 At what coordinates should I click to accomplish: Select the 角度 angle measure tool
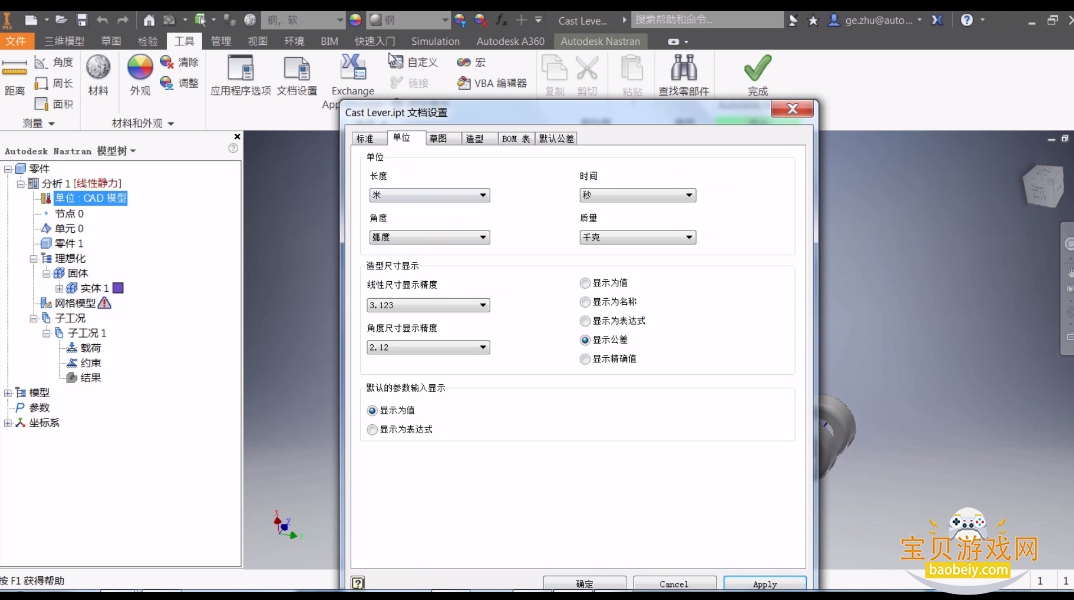tap(53, 62)
